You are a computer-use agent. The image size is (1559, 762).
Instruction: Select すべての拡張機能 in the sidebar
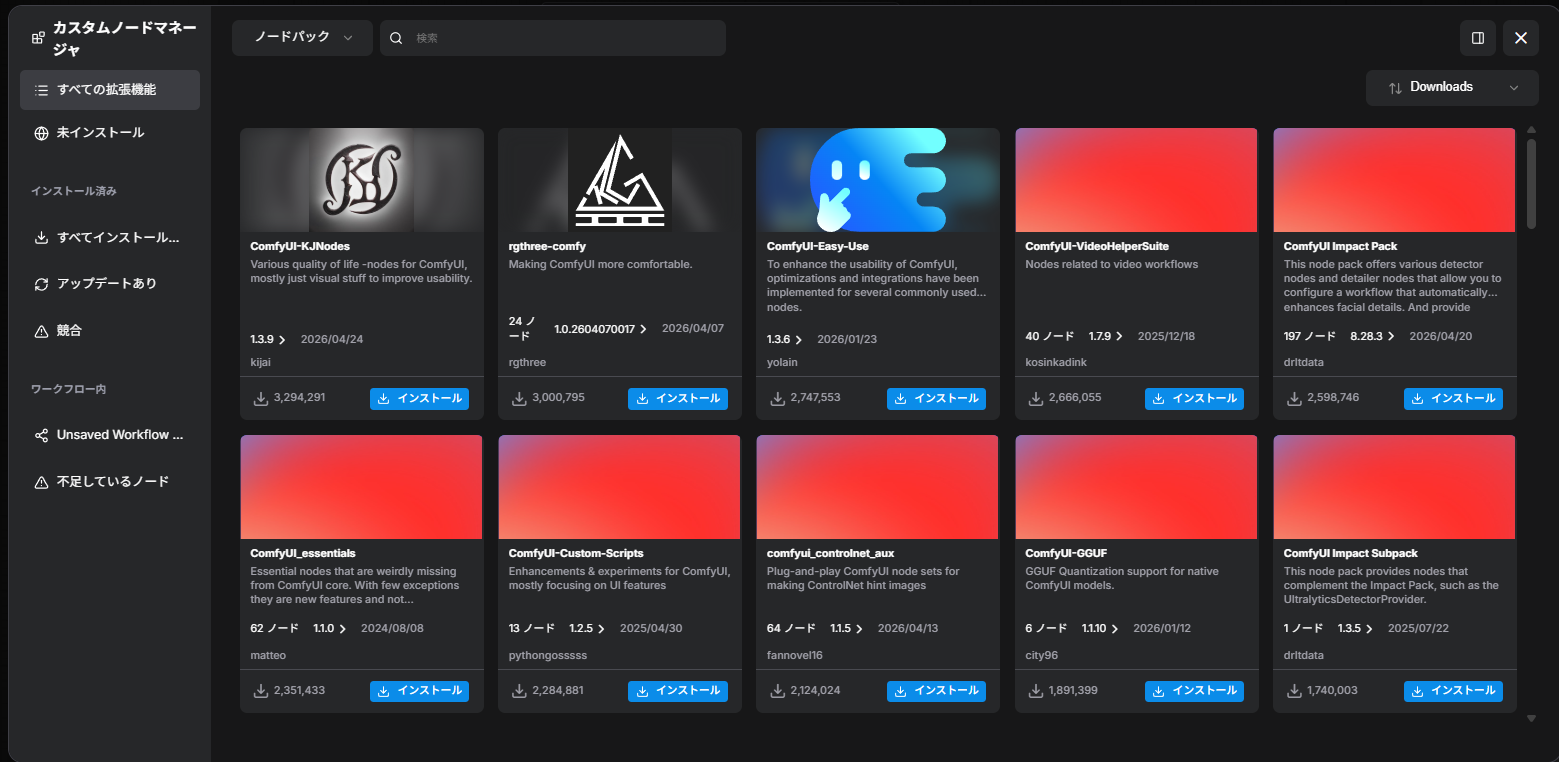110,90
